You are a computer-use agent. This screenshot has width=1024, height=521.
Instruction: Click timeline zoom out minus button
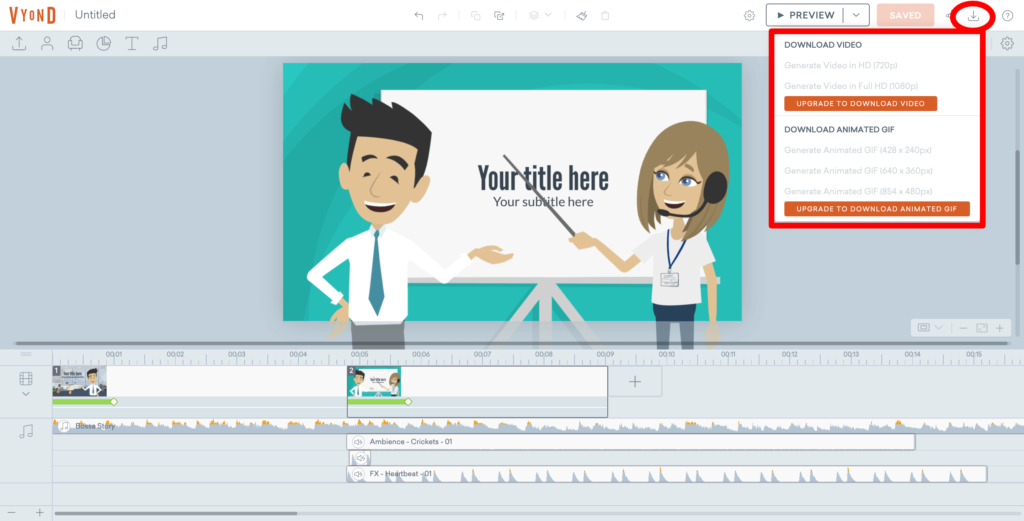11,513
